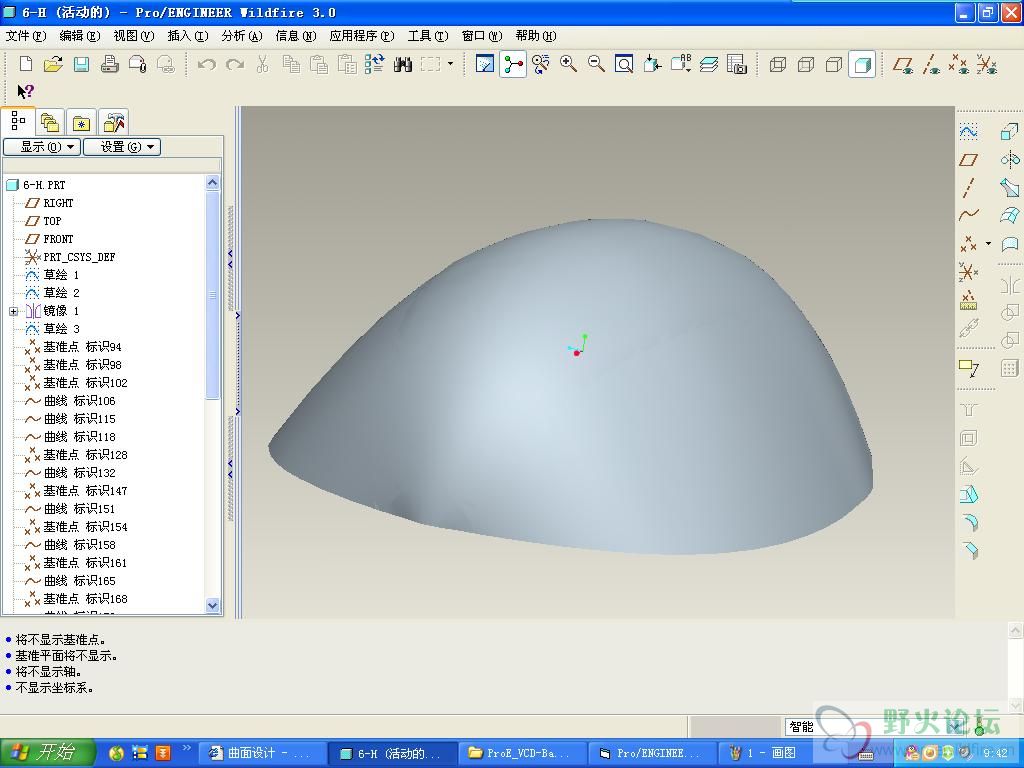The width and height of the screenshot is (1024, 768).
Task: Switch to the Model Tree navigator tab
Action: point(18,121)
